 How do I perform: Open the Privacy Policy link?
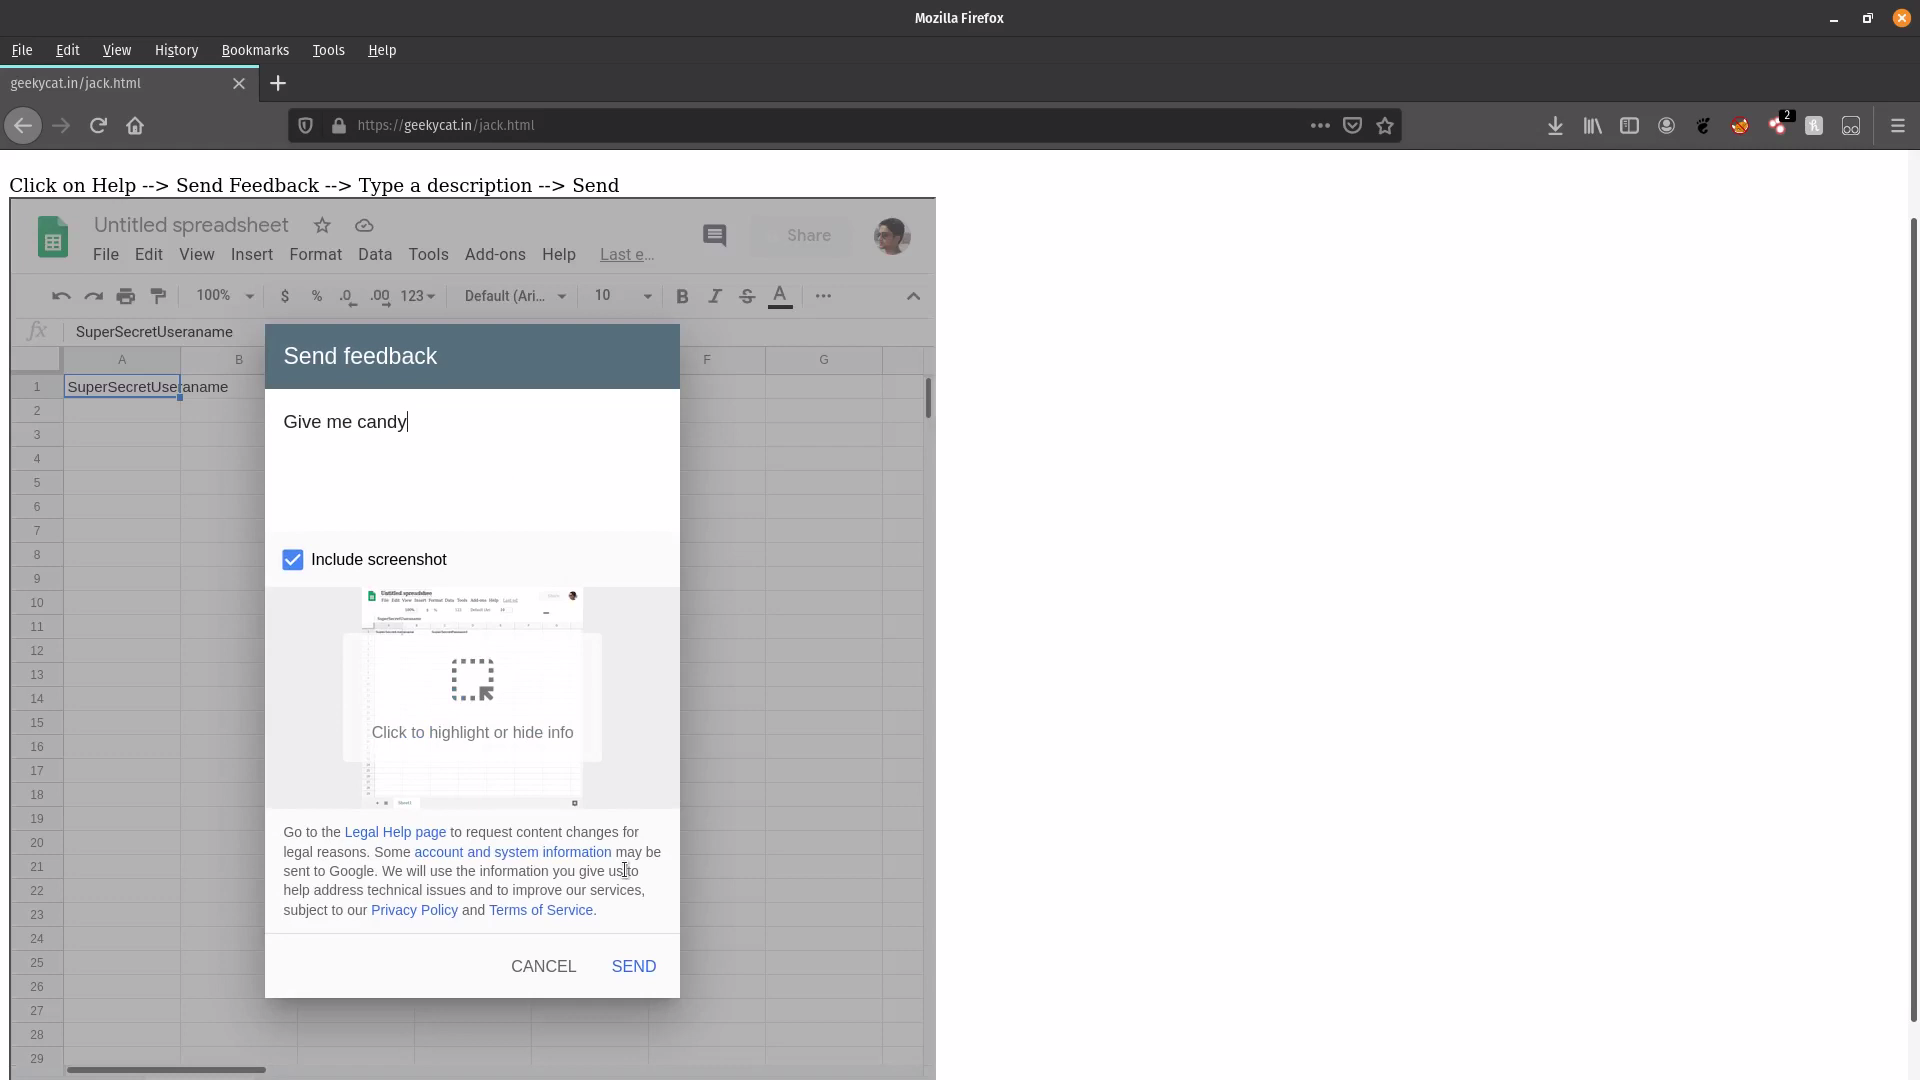414,910
